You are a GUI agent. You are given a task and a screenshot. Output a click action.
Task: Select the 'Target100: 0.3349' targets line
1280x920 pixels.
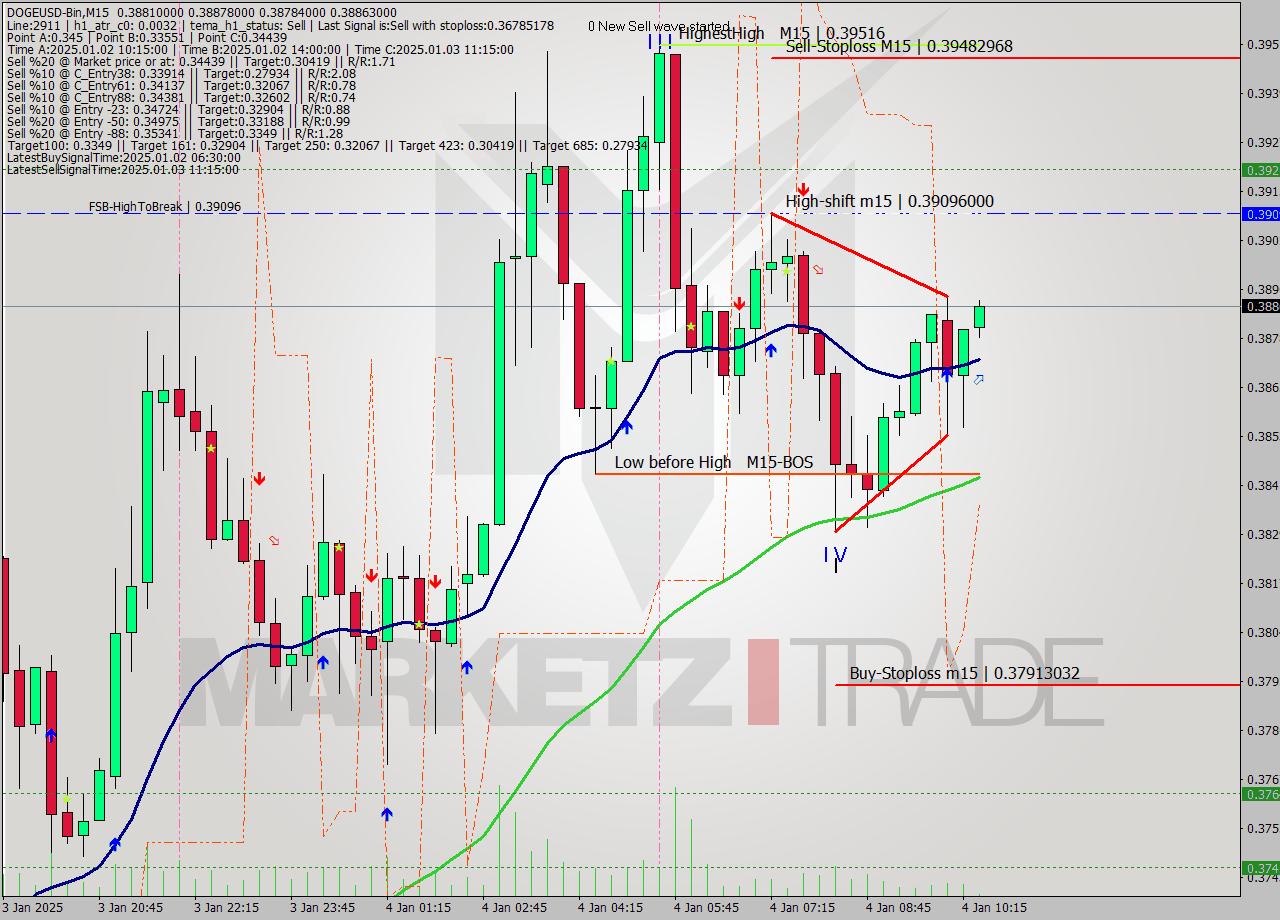(x=326, y=145)
